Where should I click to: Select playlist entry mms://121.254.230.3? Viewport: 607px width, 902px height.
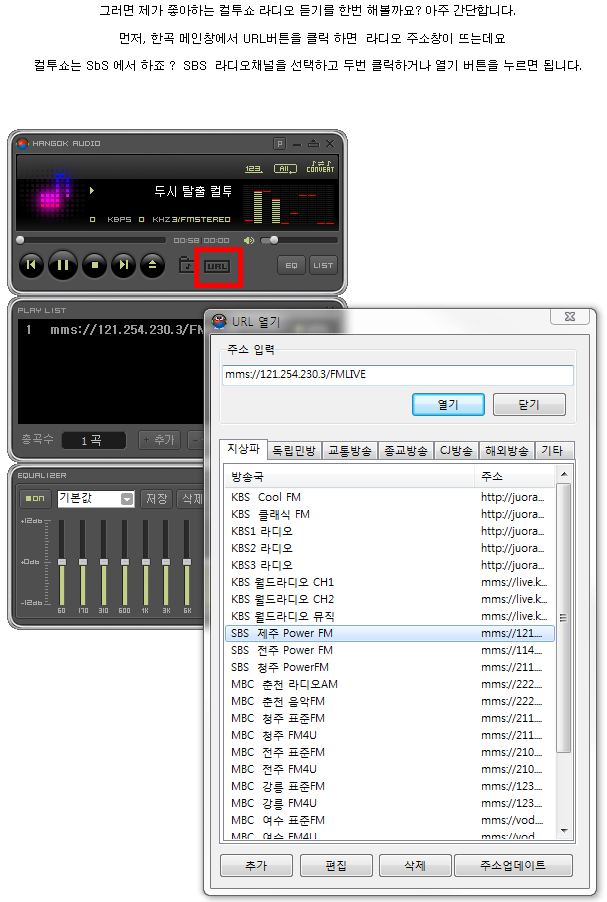click(115, 330)
